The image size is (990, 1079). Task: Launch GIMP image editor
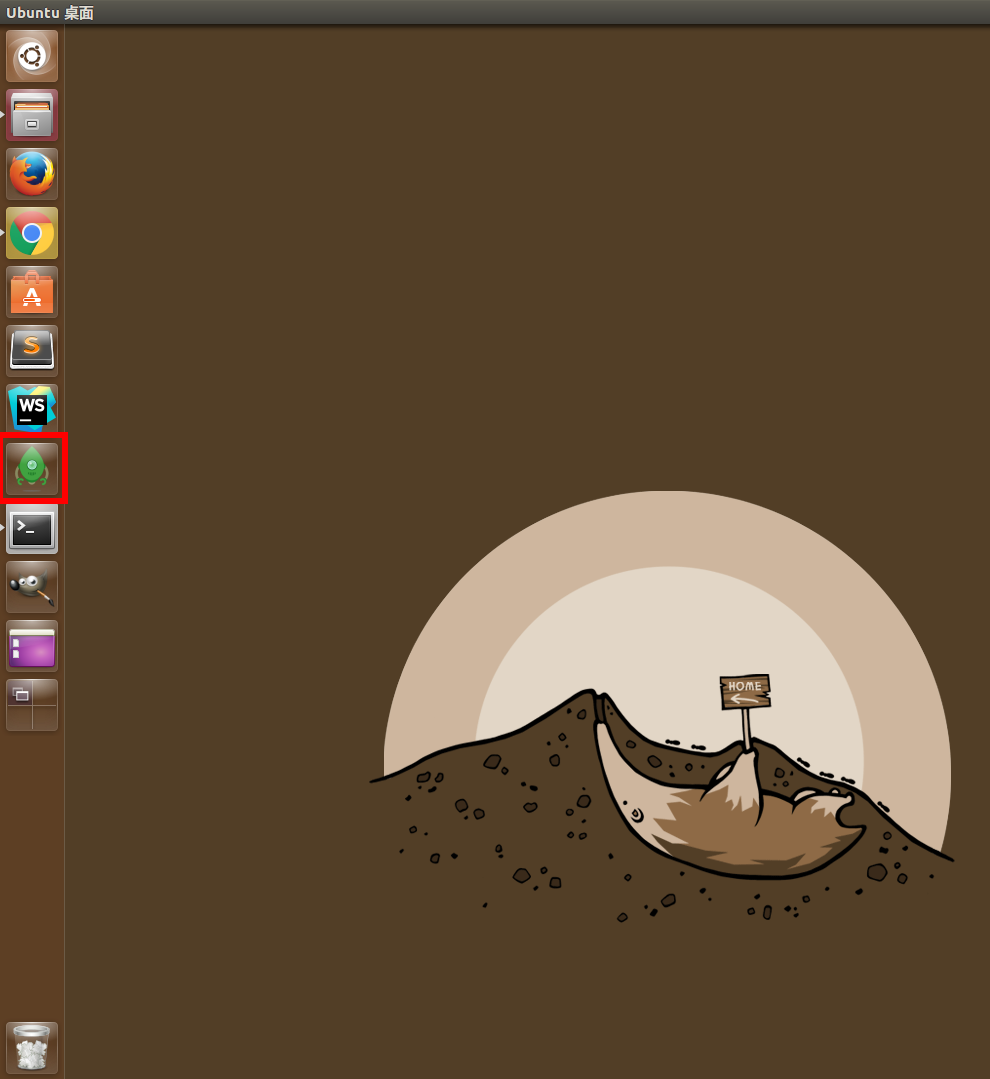32,587
